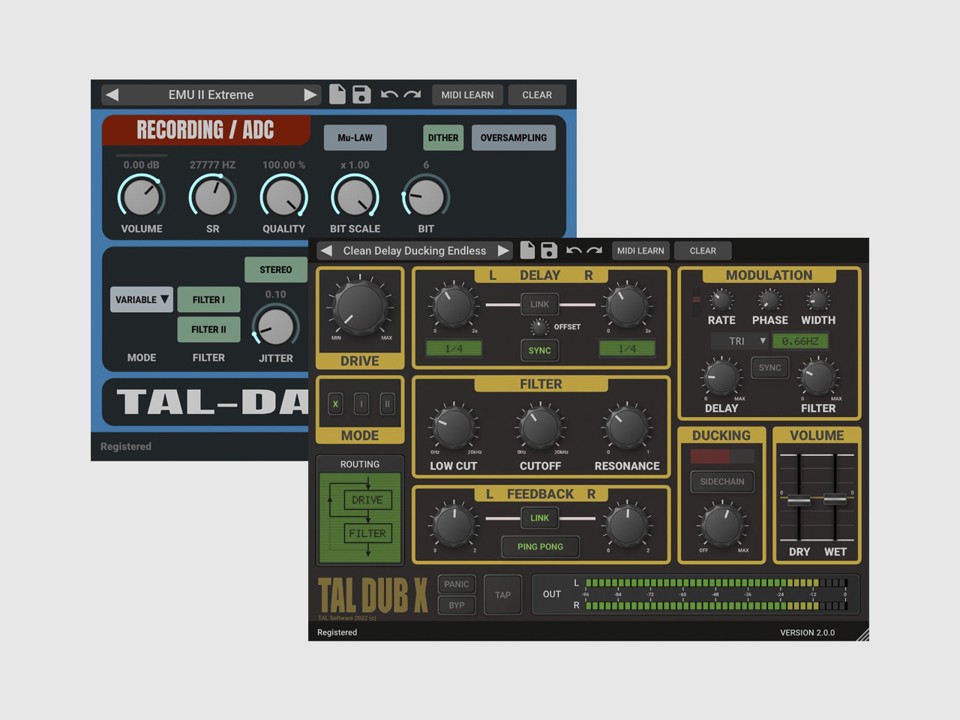Viewport: 960px width, 720px height.
Task: Click the LOW CUT filter knob
Action: point(454,427)
